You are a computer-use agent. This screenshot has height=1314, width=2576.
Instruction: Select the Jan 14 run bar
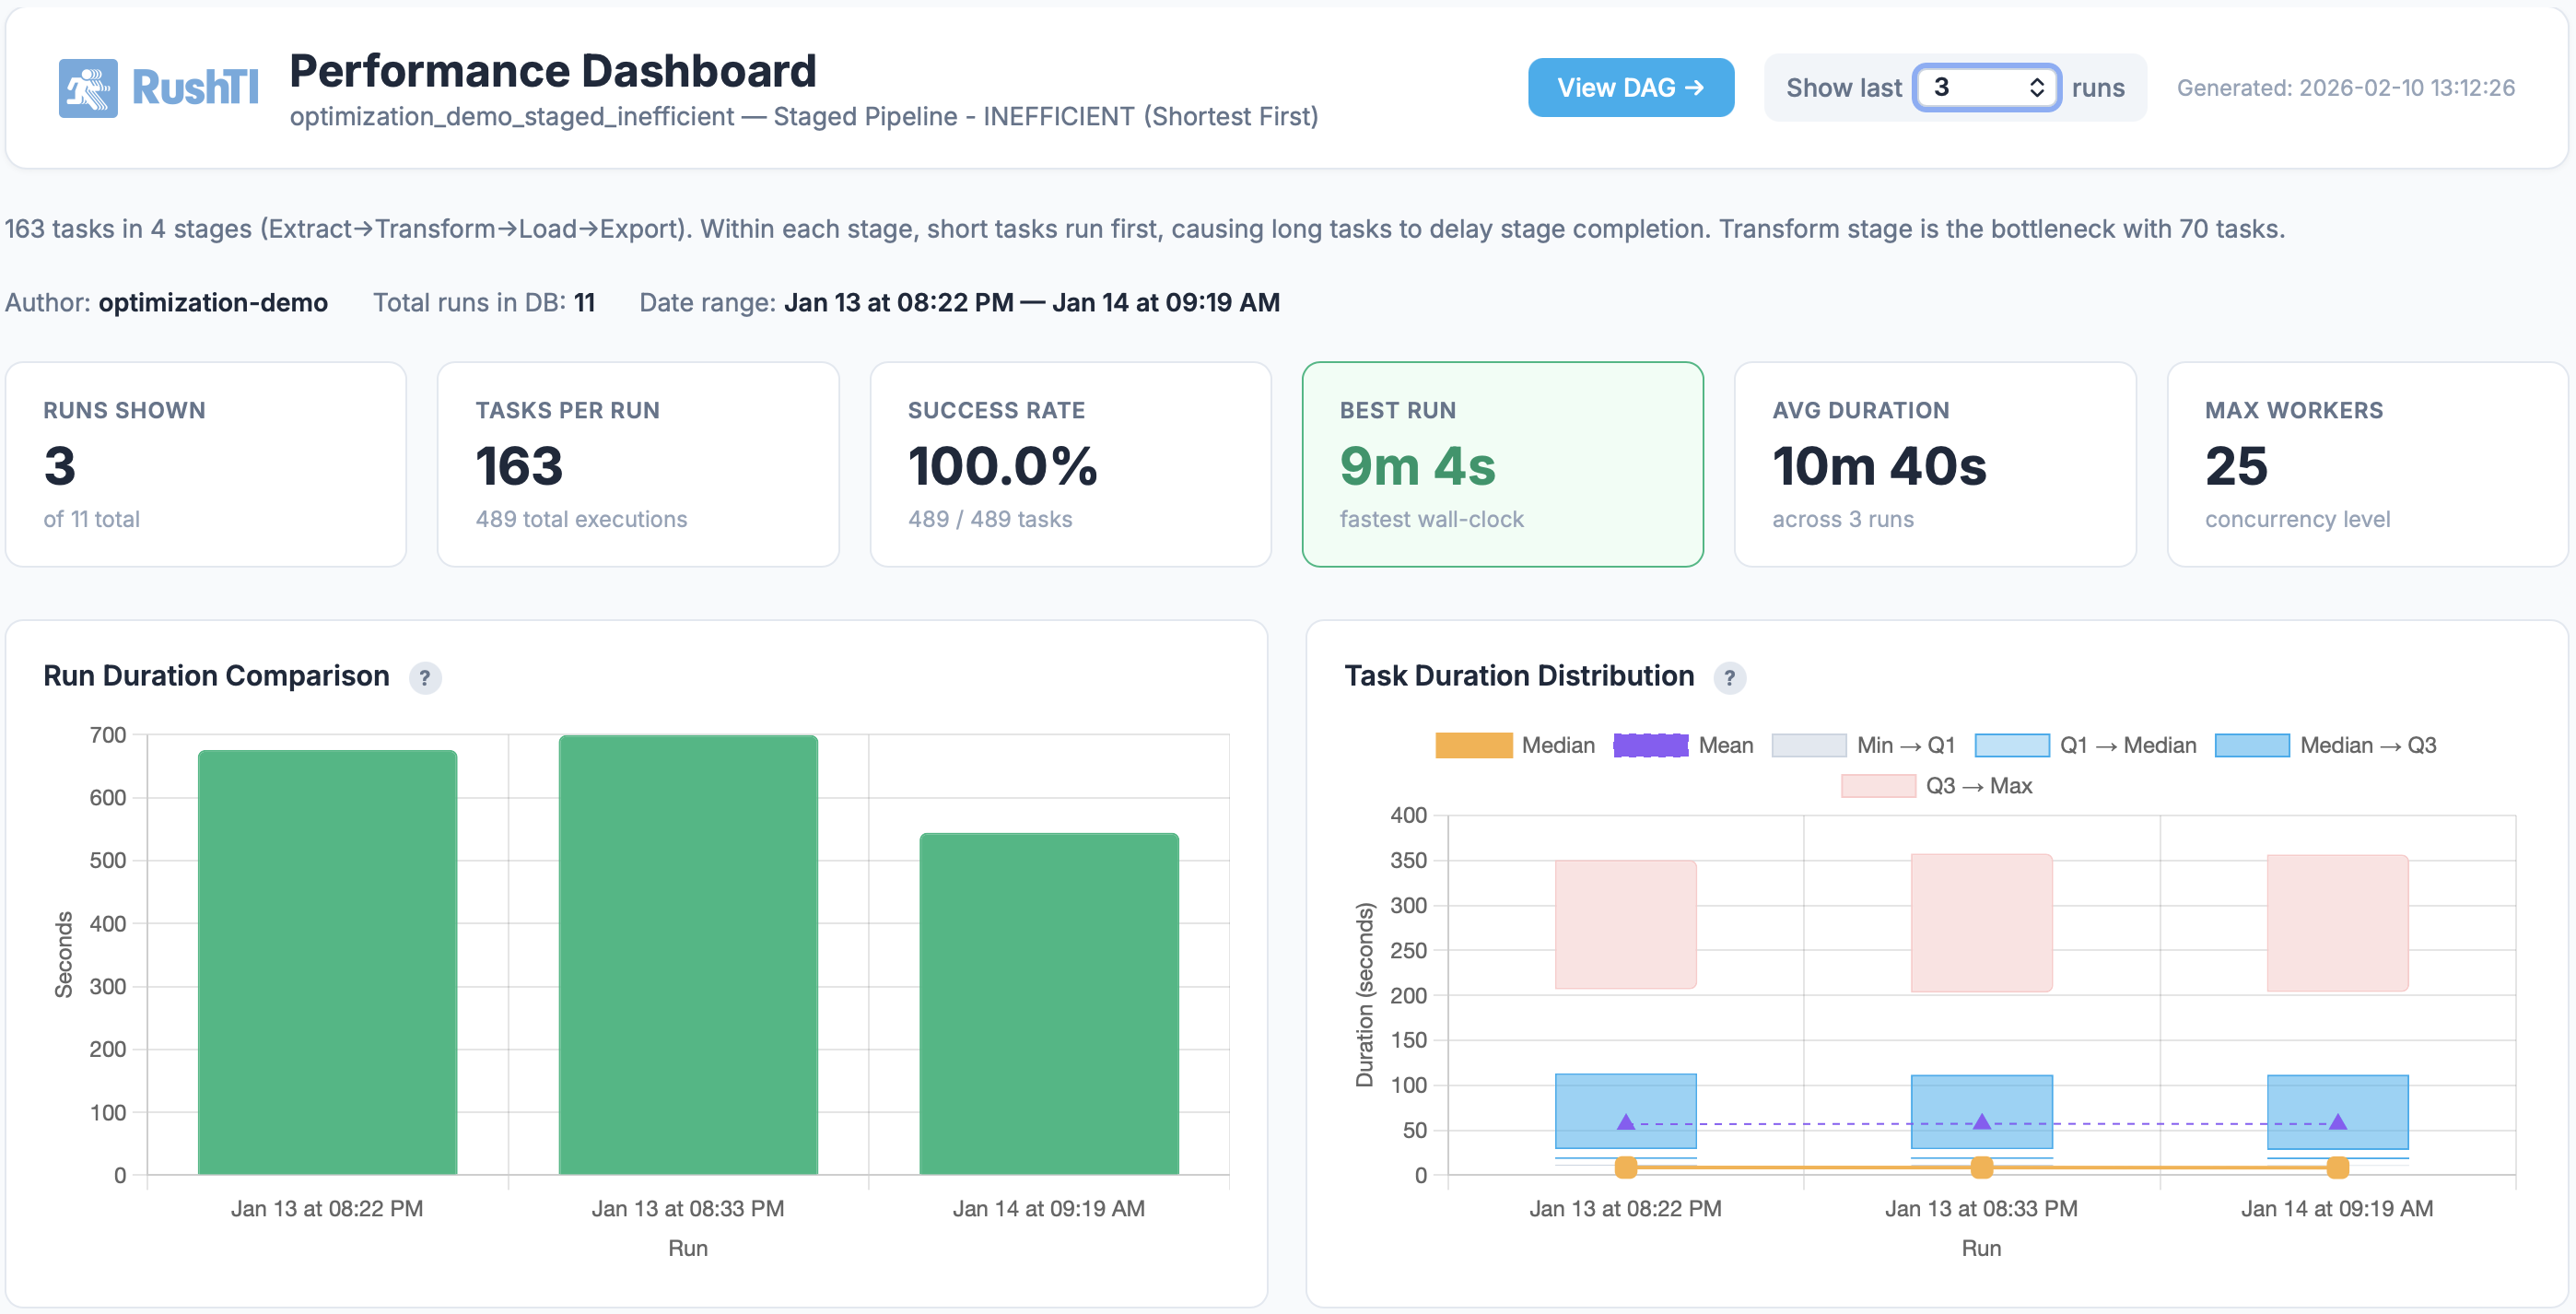tap(1049, 1000)
